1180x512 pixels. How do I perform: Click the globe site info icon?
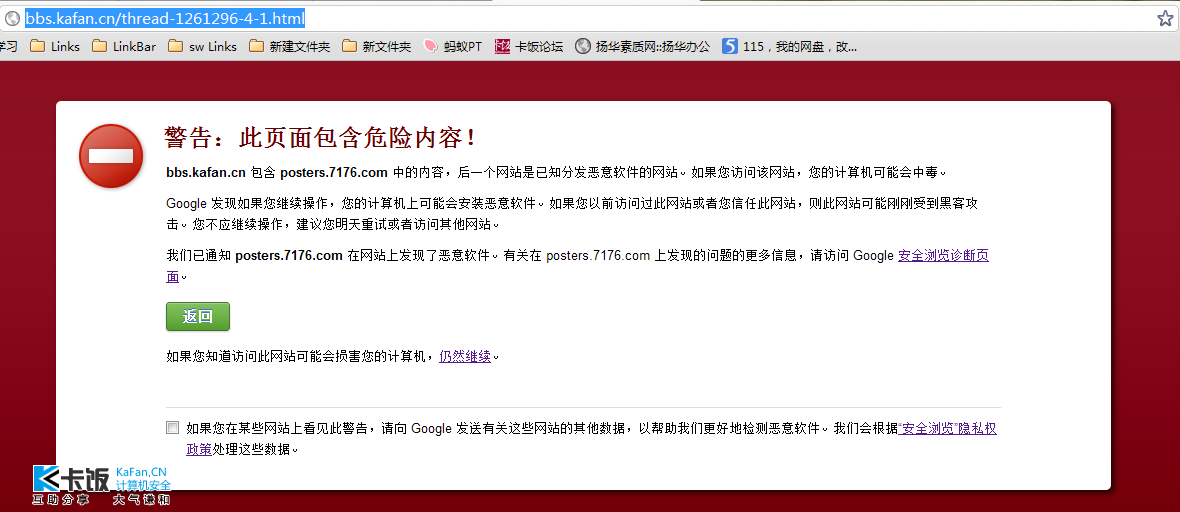pos(12,19)
